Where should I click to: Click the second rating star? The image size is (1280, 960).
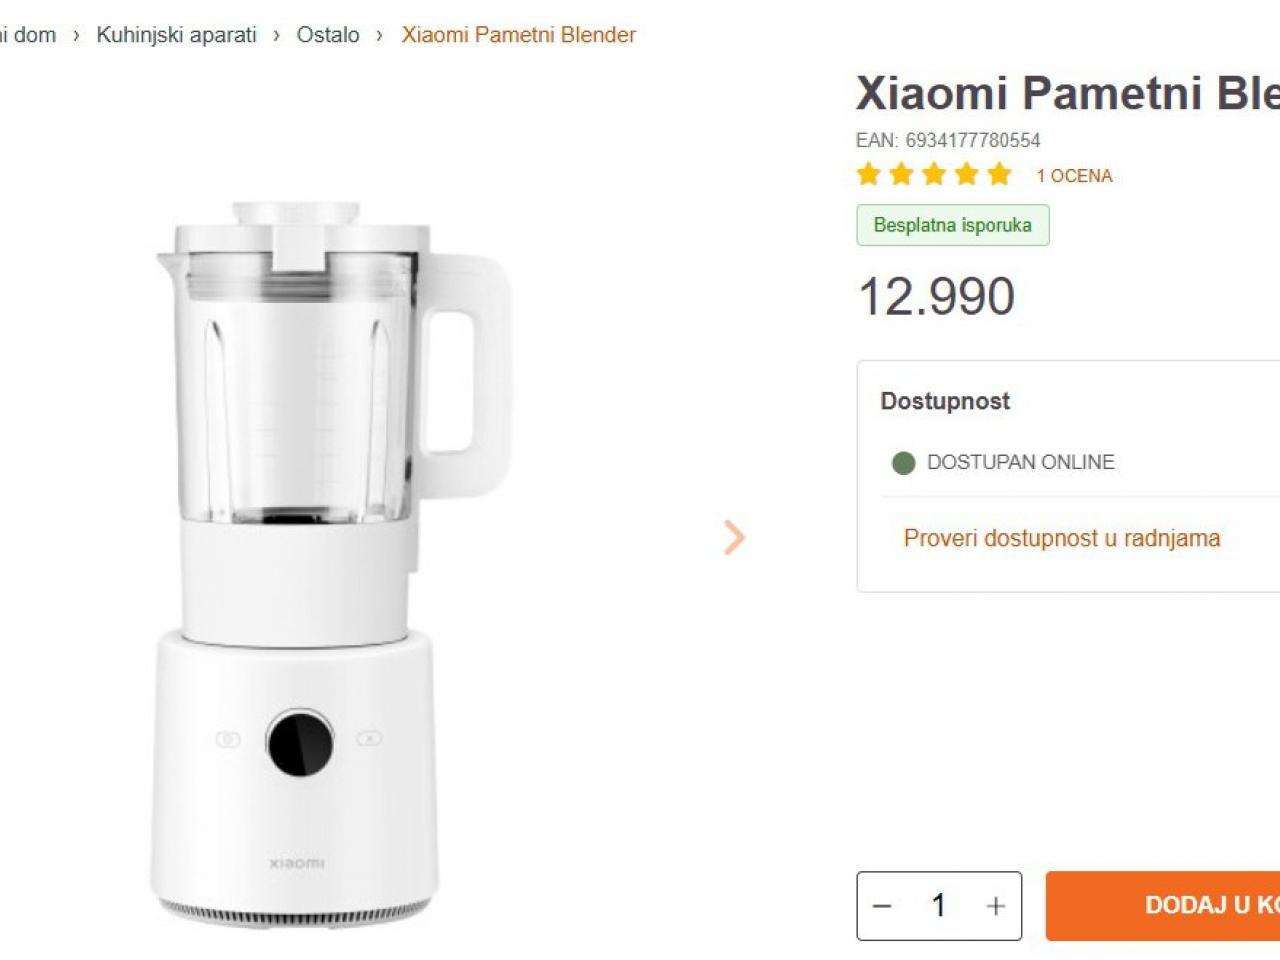(902, 175)
